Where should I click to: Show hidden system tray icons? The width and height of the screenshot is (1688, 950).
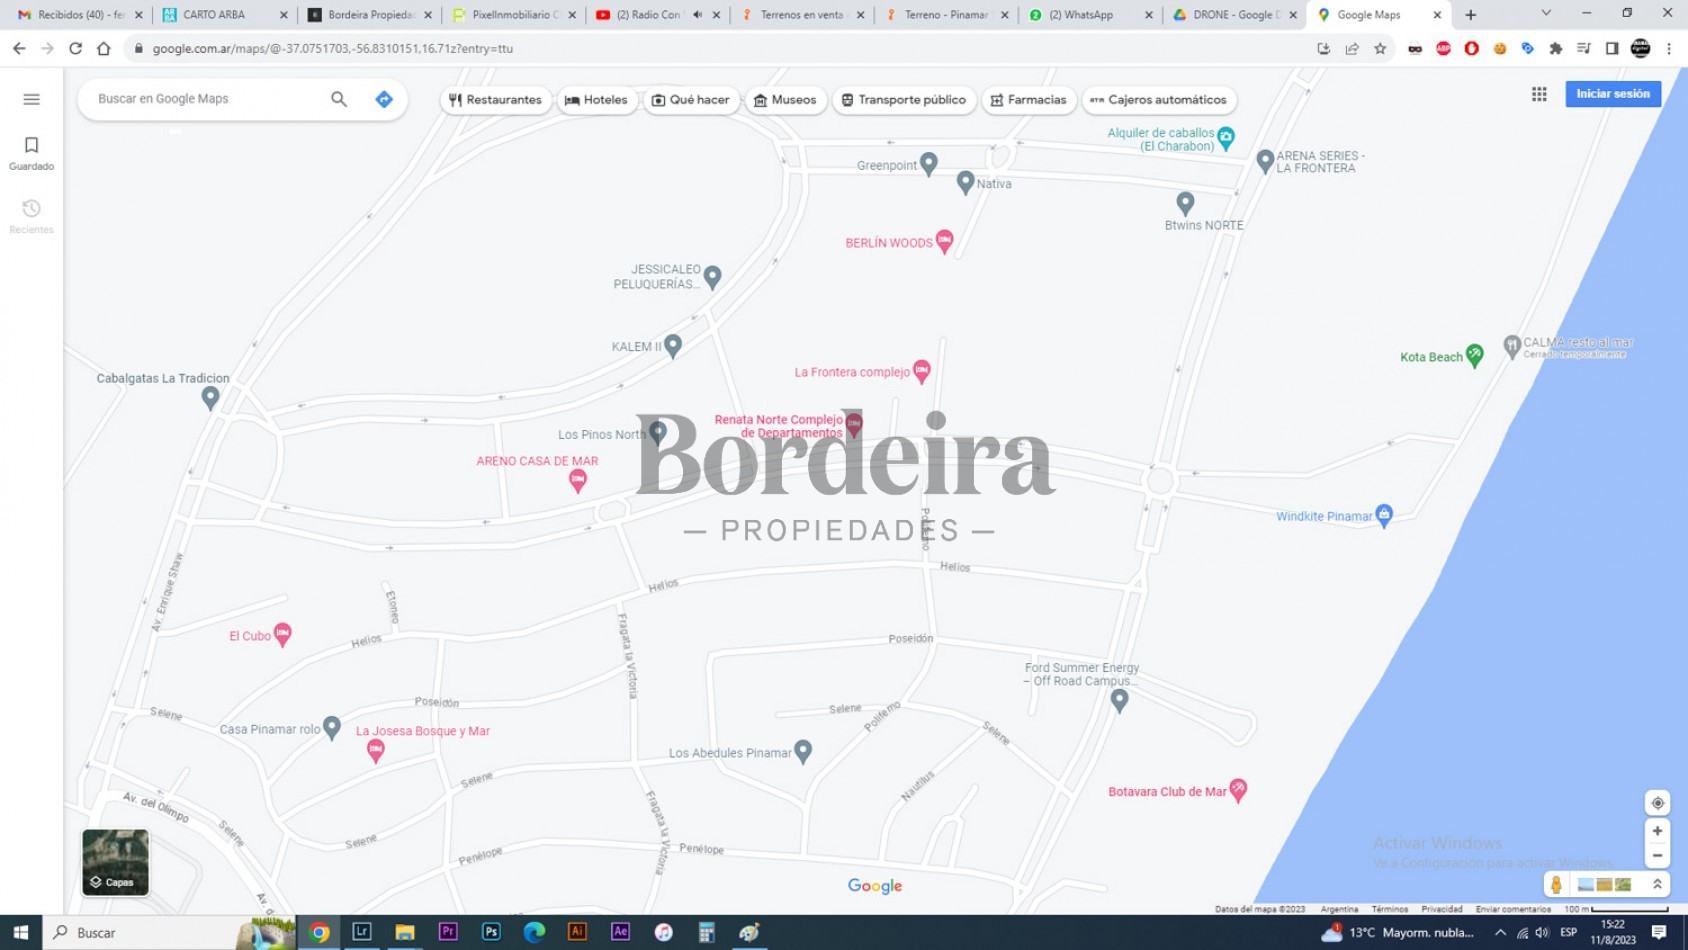point(1500,932)
